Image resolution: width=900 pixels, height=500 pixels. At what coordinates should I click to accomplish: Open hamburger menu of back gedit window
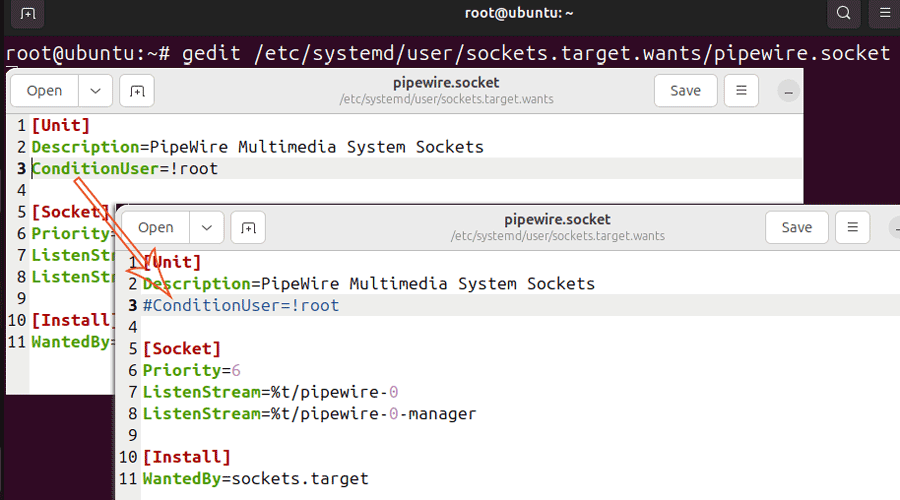(741, 91)
